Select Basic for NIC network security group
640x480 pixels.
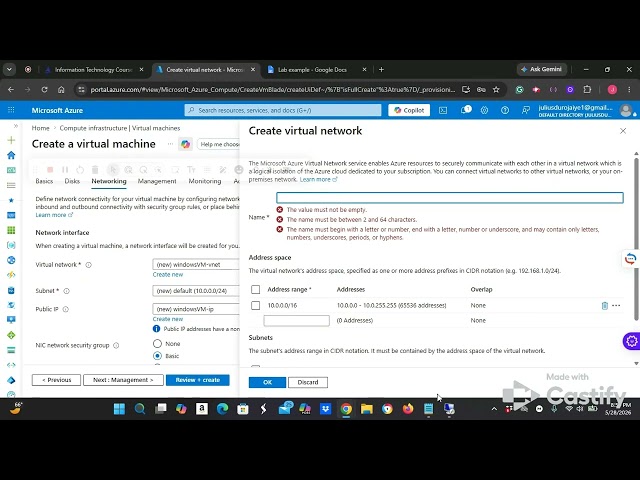157,356
